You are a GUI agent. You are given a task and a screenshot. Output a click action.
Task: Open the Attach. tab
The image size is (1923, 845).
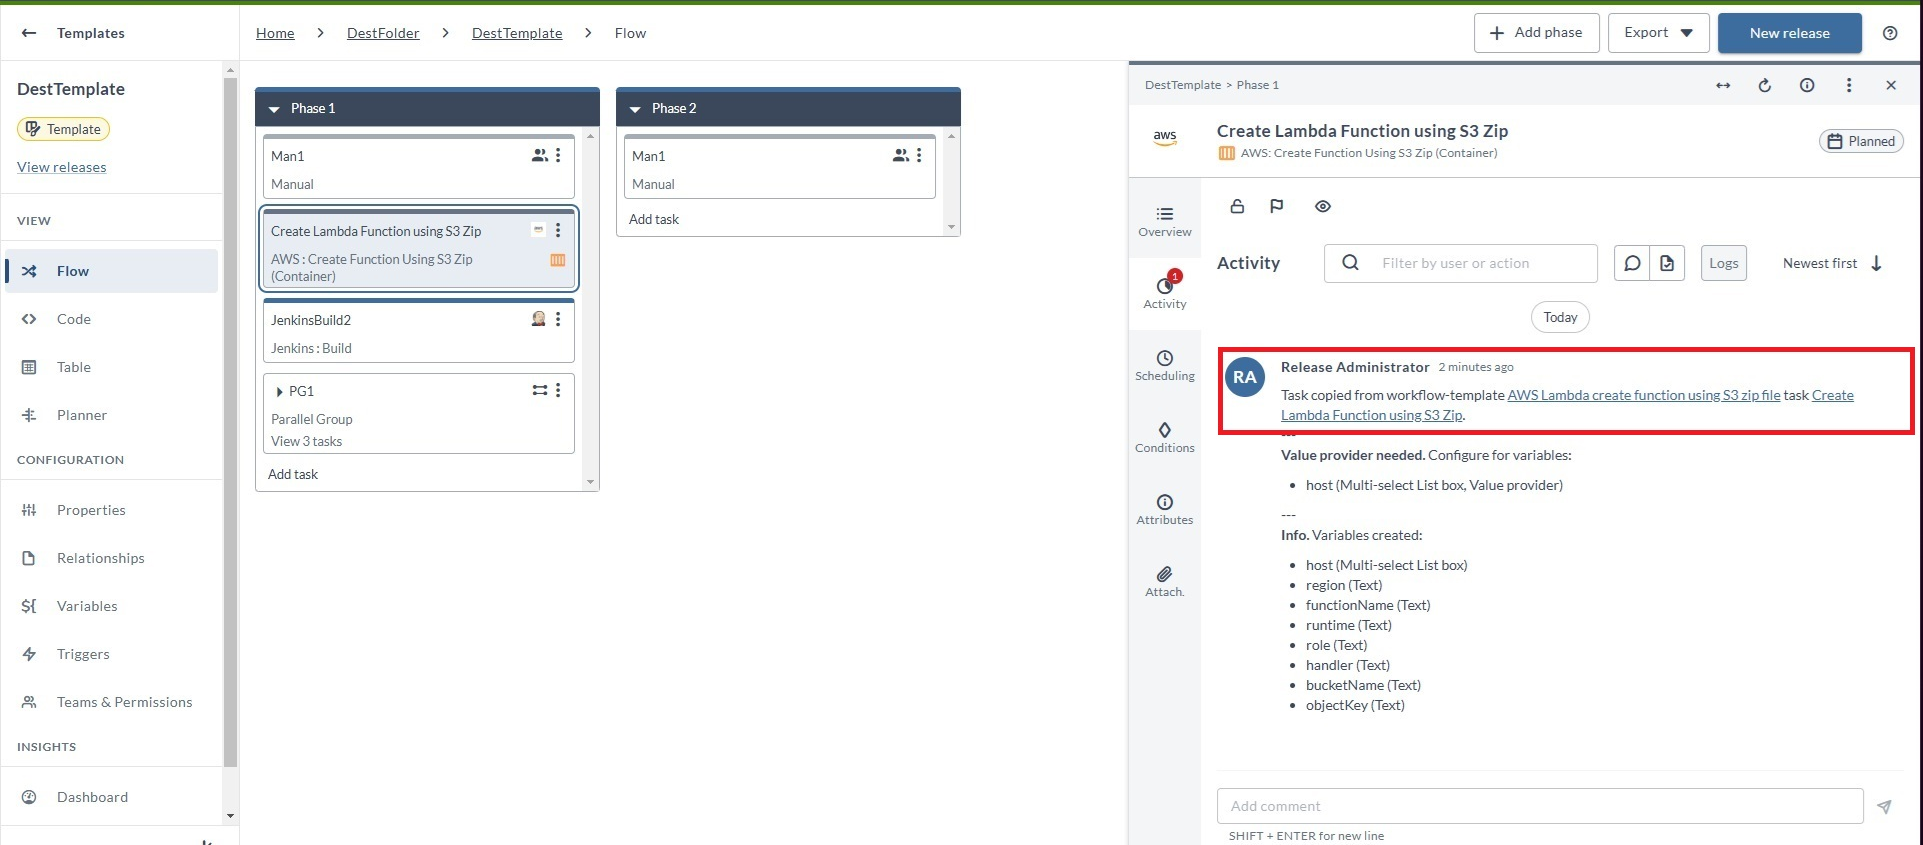point(1165,581)
